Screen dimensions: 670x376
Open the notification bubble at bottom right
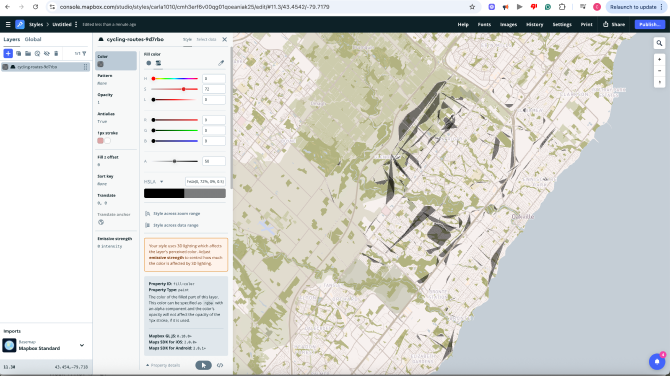pos(657,361)
